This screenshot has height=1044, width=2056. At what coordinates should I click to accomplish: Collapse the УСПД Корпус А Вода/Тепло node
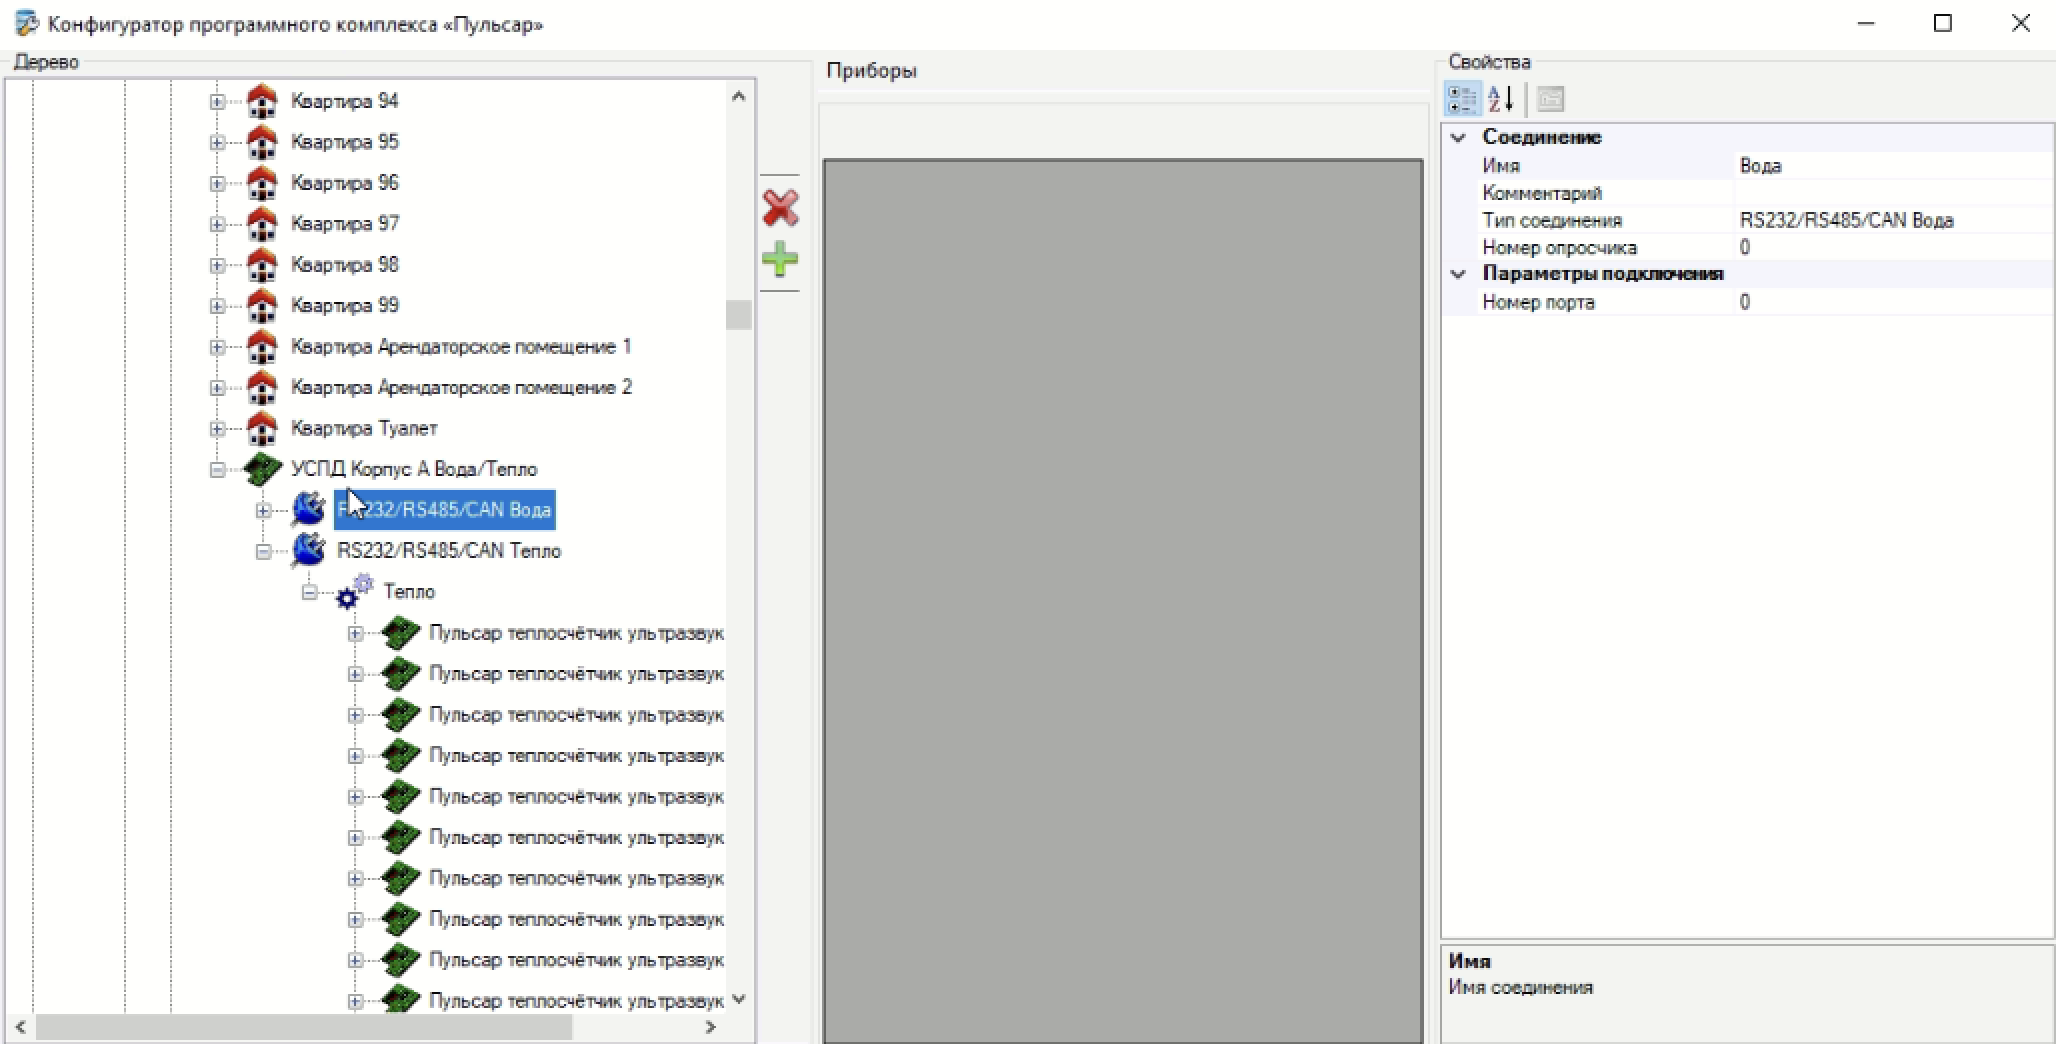[x=217, y=470]
